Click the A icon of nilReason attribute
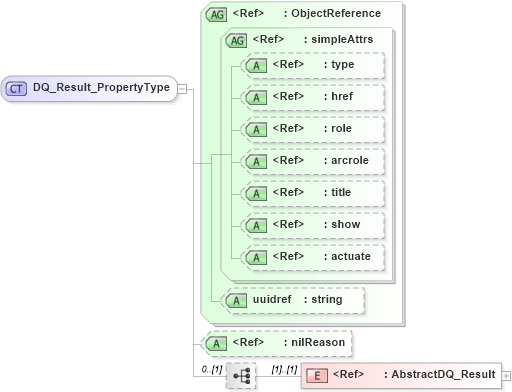 (216, 344)
